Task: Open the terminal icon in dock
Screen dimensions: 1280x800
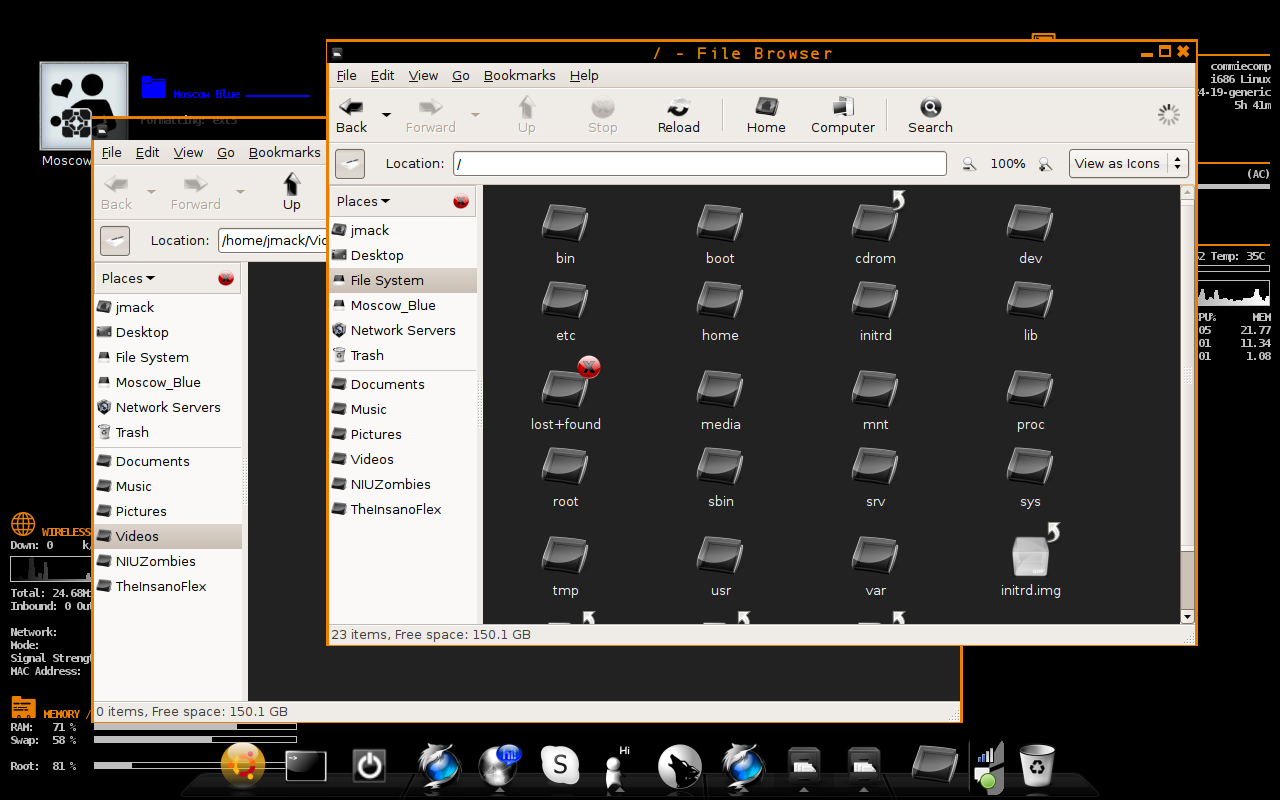Action: click(306, 766)
